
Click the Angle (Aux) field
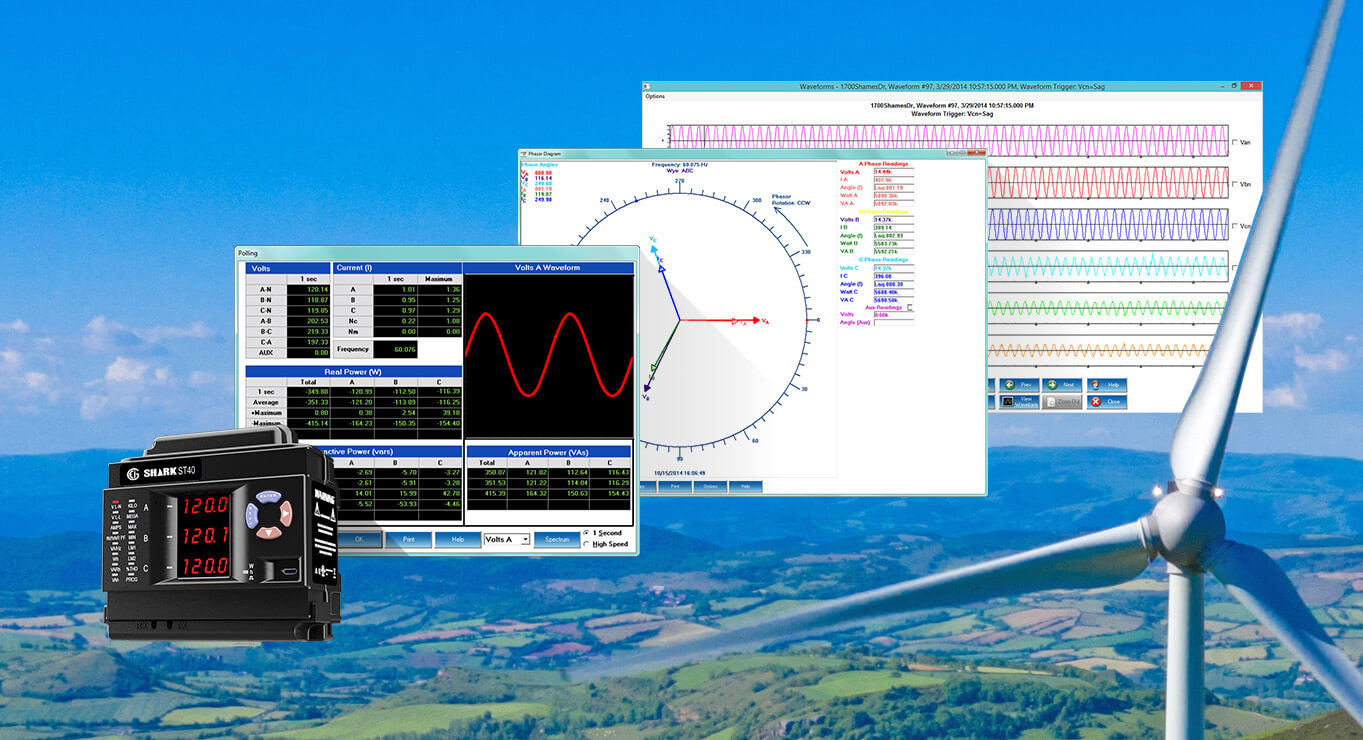[x=893, y=322]
